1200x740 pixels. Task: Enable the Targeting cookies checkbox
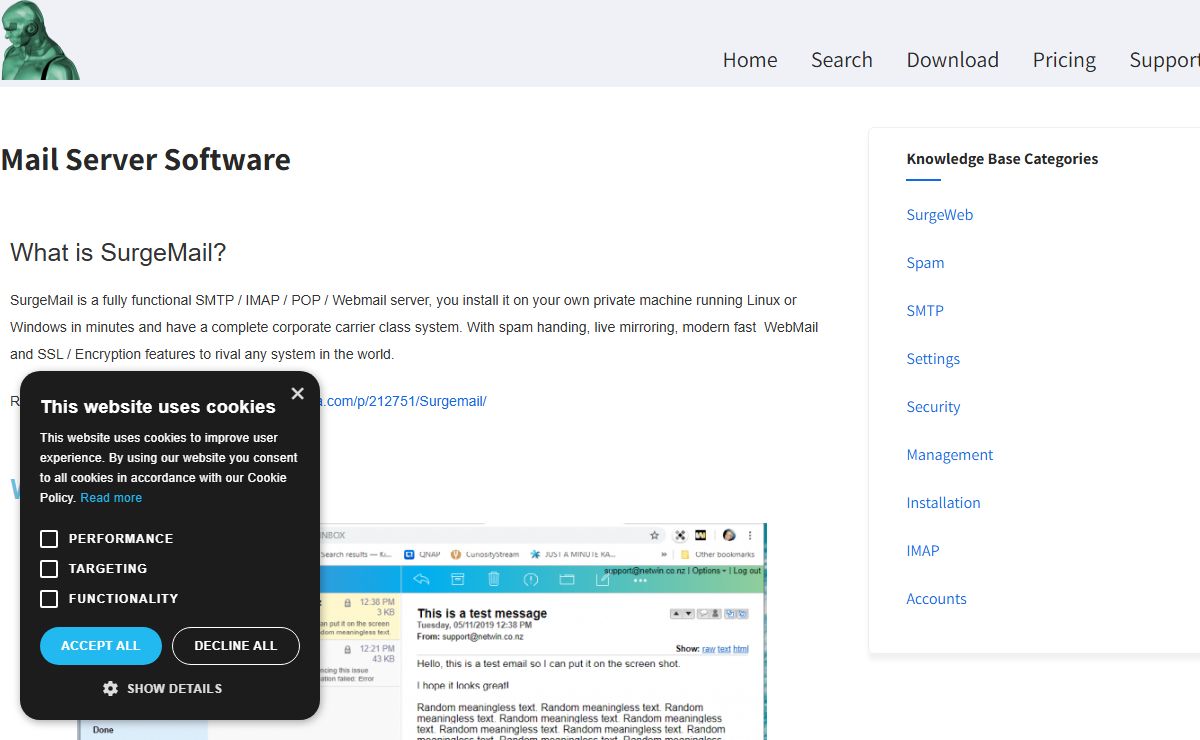click(x=49, y=569)
